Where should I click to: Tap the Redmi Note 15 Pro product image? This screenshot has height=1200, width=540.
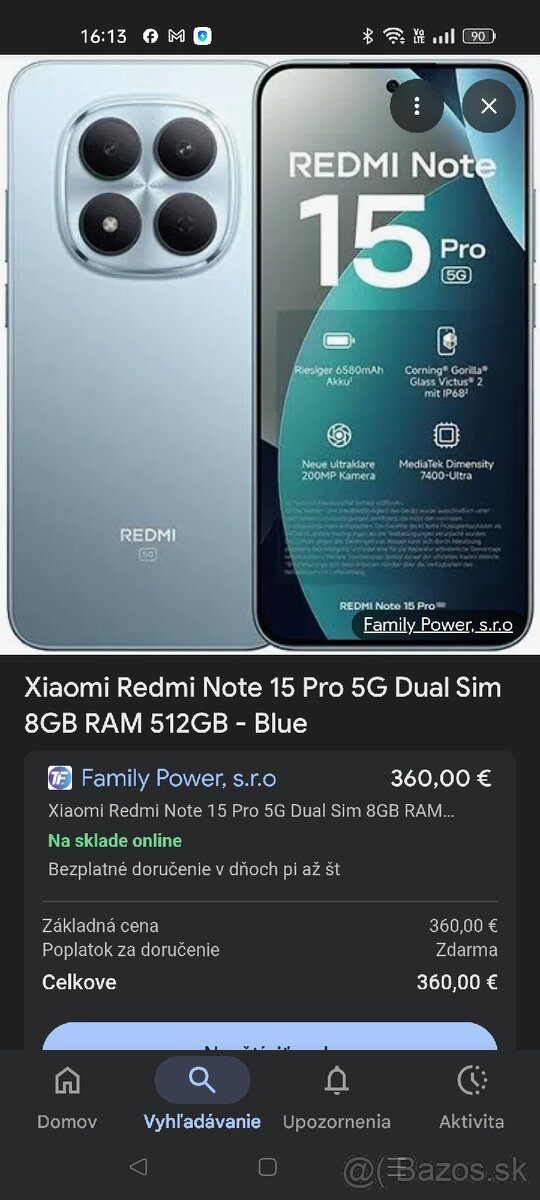point(270,354)
